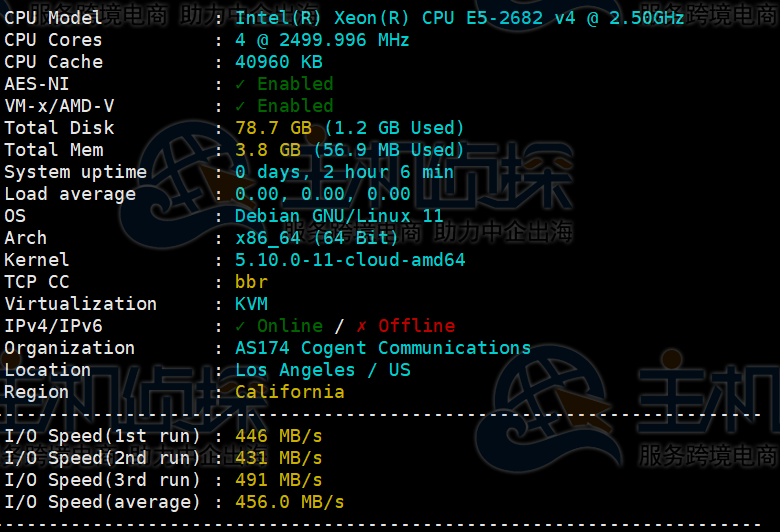This screenshot has width=780, height=532.
Task: Select I/O Speed 3rd run value 491 MB/s
Action: [279, 480]
